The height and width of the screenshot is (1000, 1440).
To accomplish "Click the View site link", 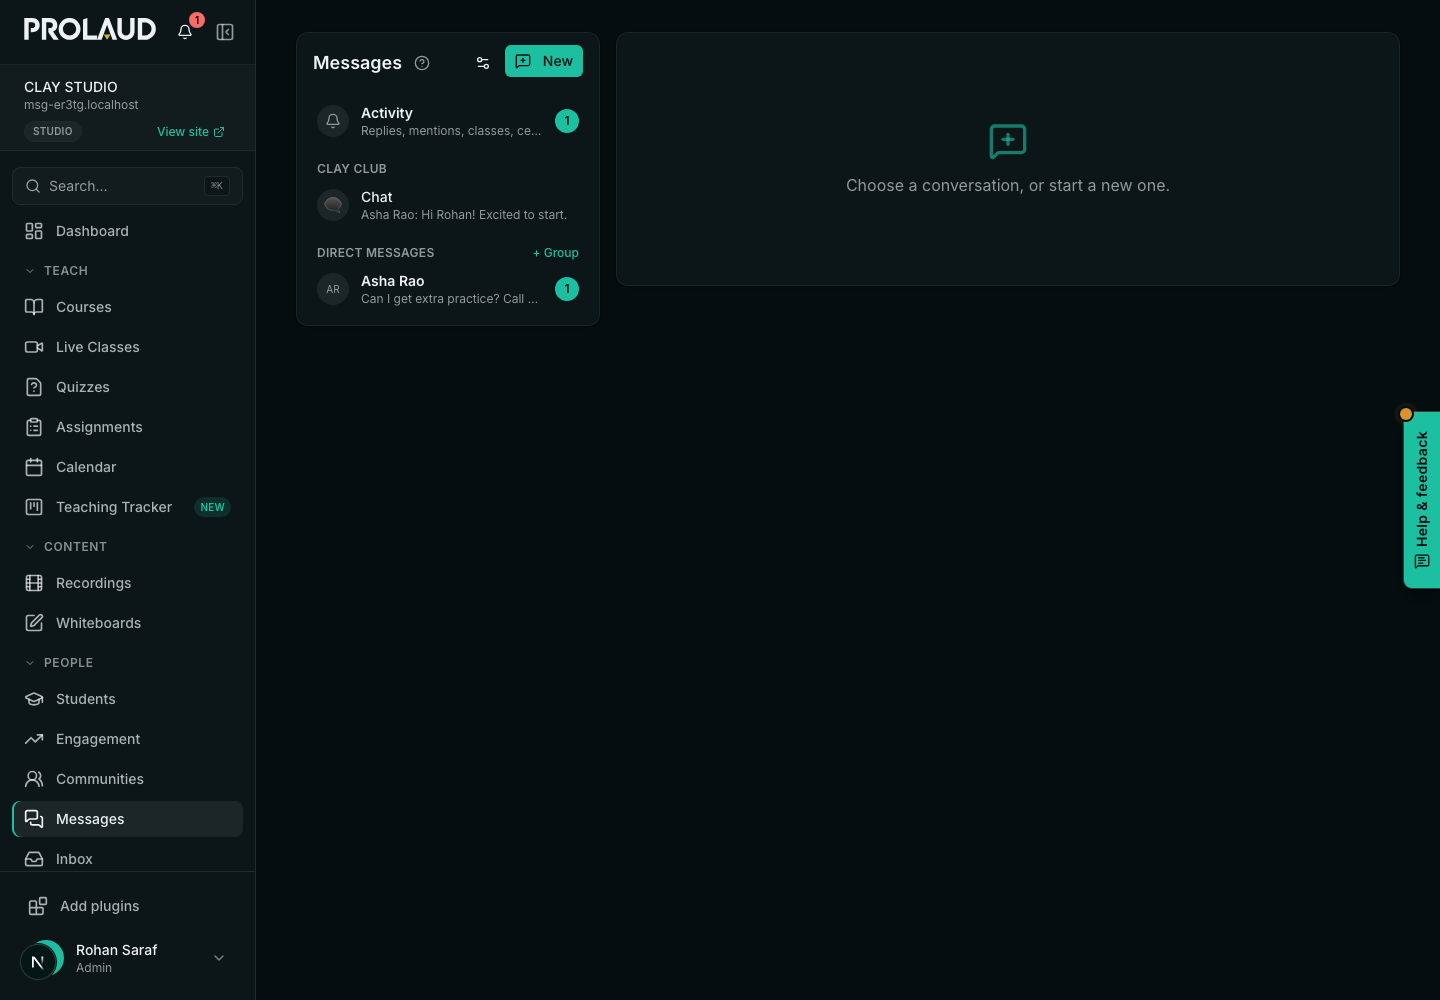I will [x=190, y=132].
